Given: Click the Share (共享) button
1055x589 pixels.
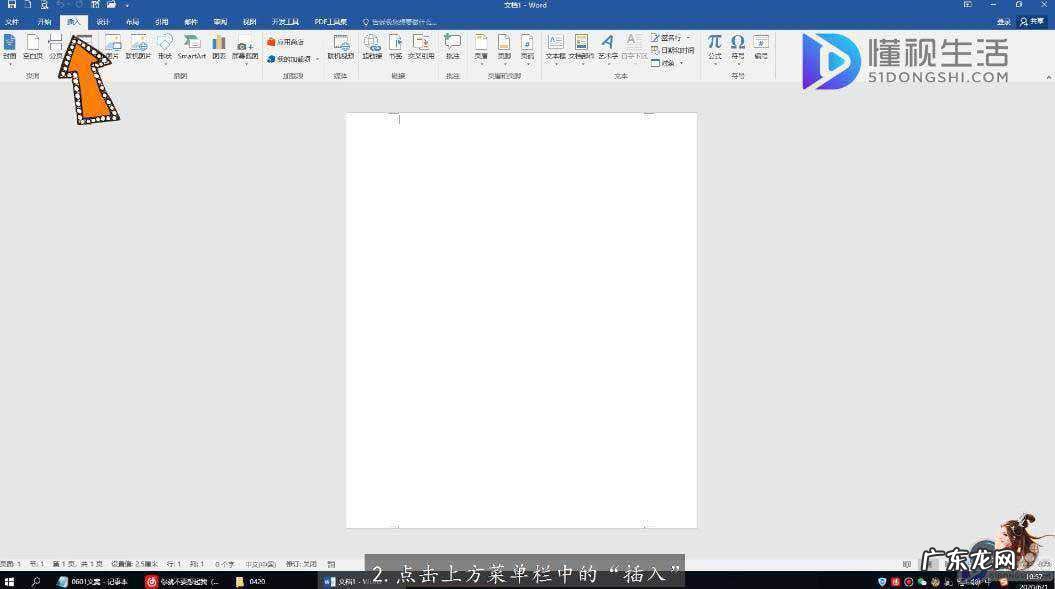Looking at the screenshot, I should [1032, 21].
